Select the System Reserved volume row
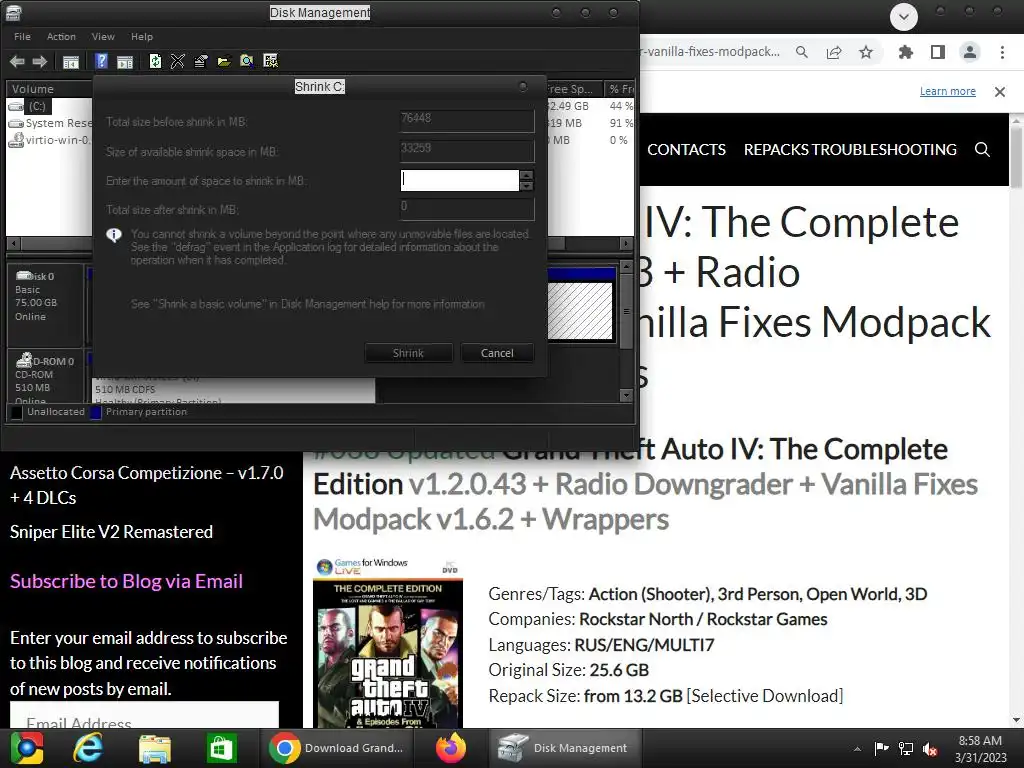Viewport: 1024px width, 768px height. click(48, 123)
